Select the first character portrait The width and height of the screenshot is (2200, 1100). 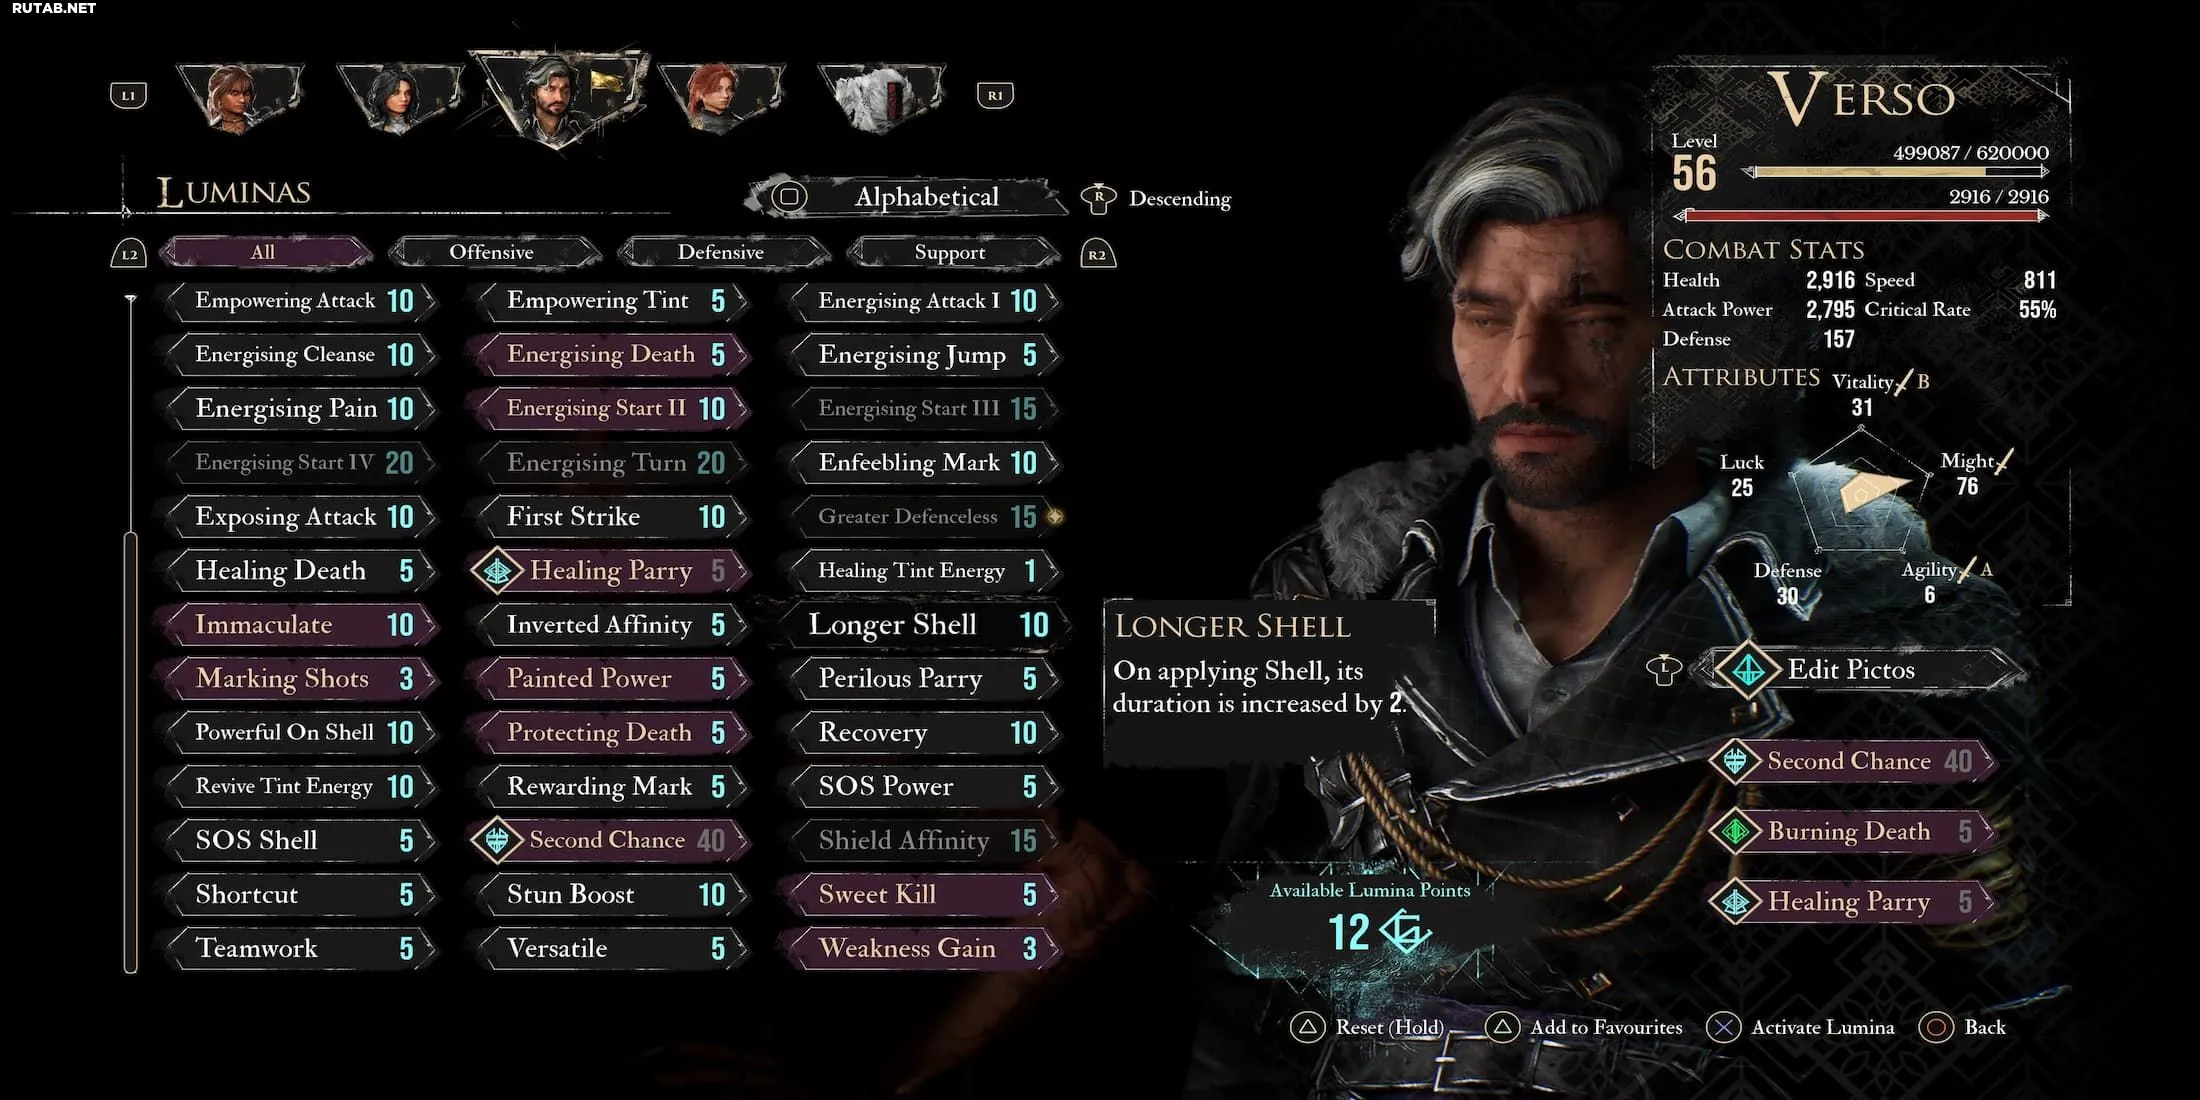(x=240, y=97)
